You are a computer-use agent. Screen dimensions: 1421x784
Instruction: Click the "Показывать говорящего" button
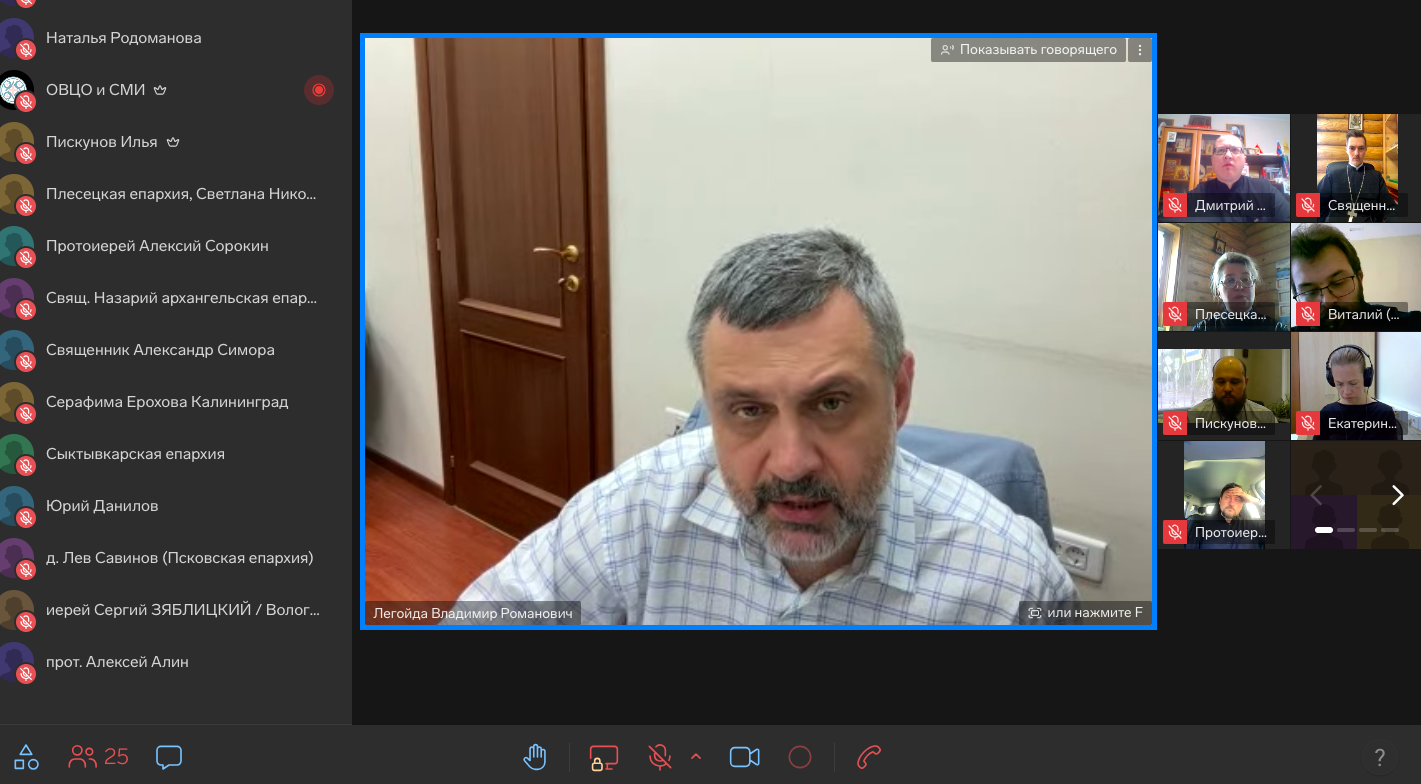(x=1029, y=49)
